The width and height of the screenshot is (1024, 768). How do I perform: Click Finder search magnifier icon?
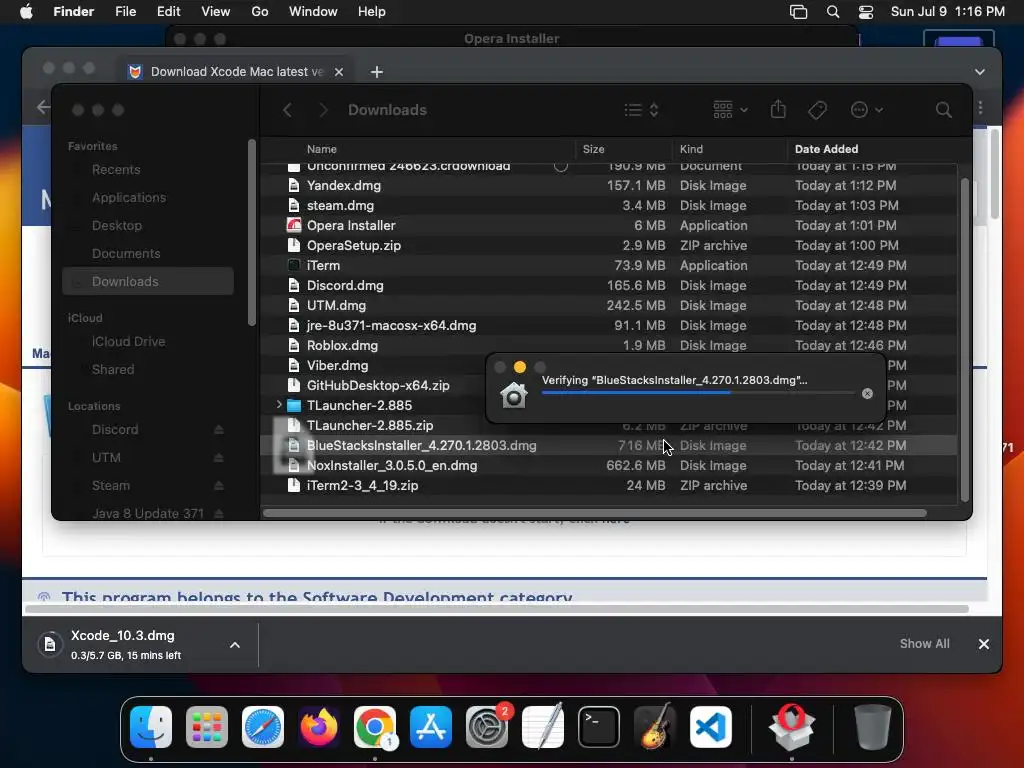943,110
